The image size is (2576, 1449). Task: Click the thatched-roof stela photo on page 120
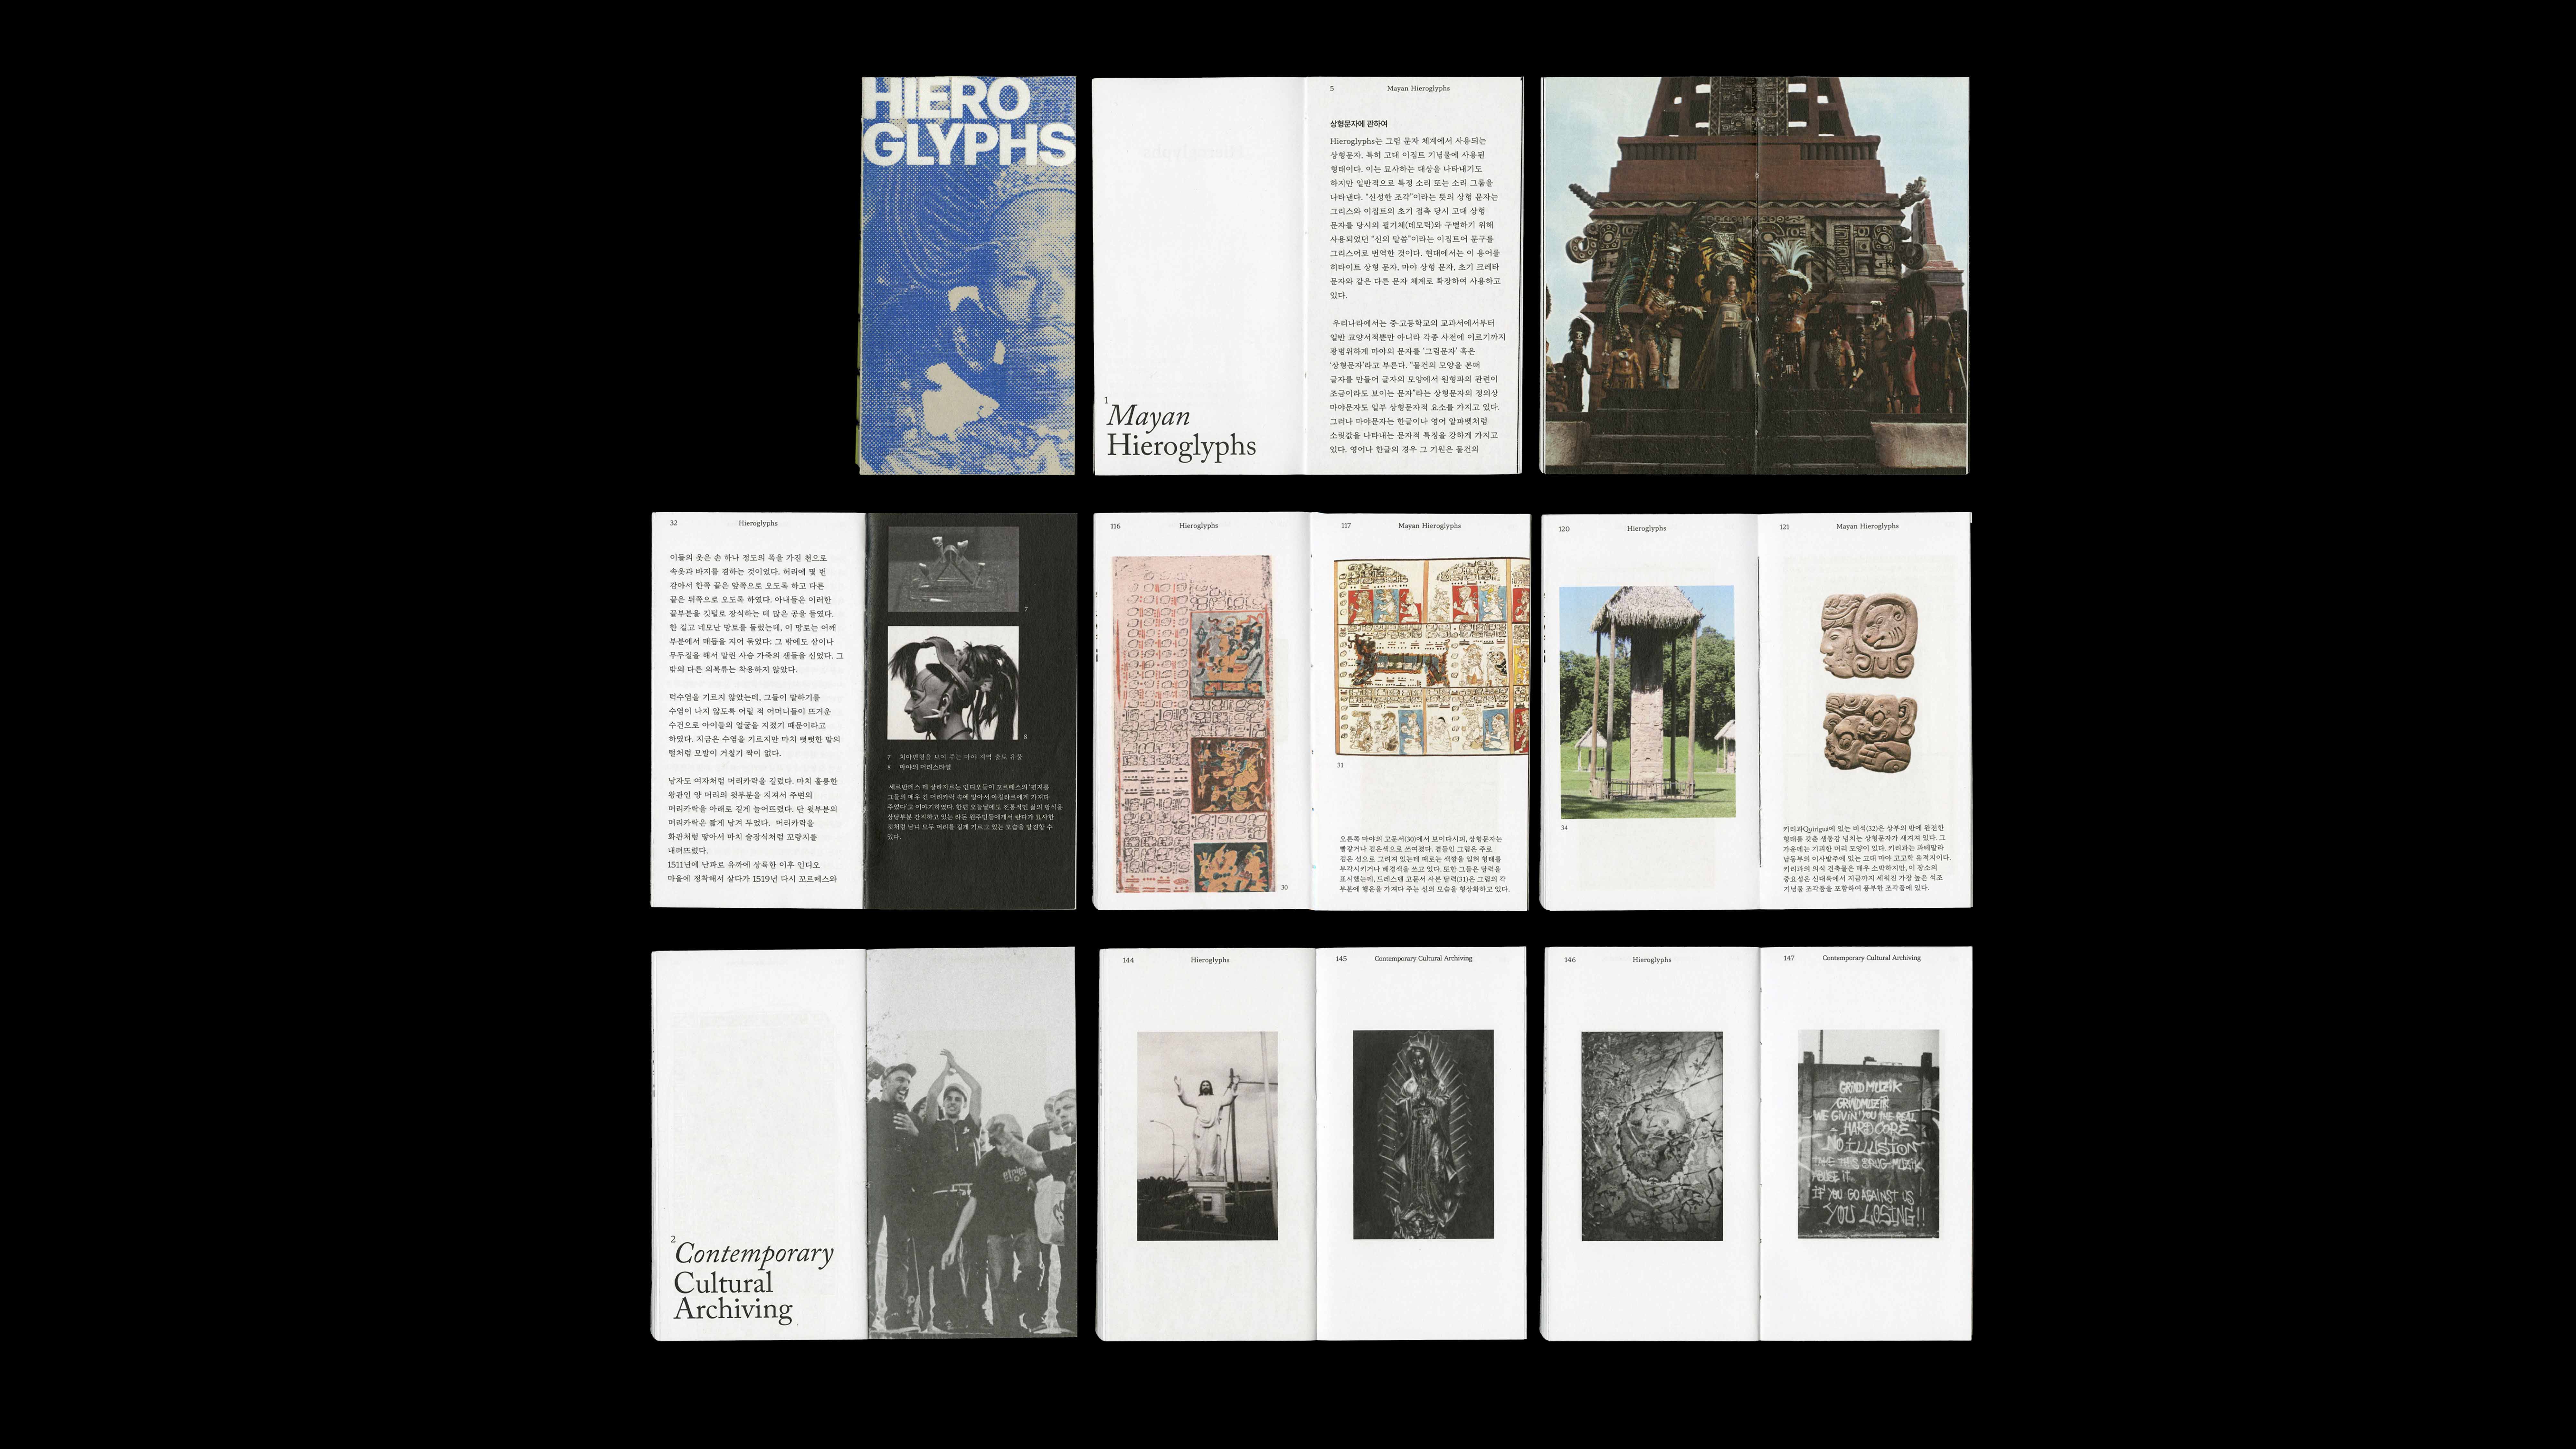tap(1647, 702)
